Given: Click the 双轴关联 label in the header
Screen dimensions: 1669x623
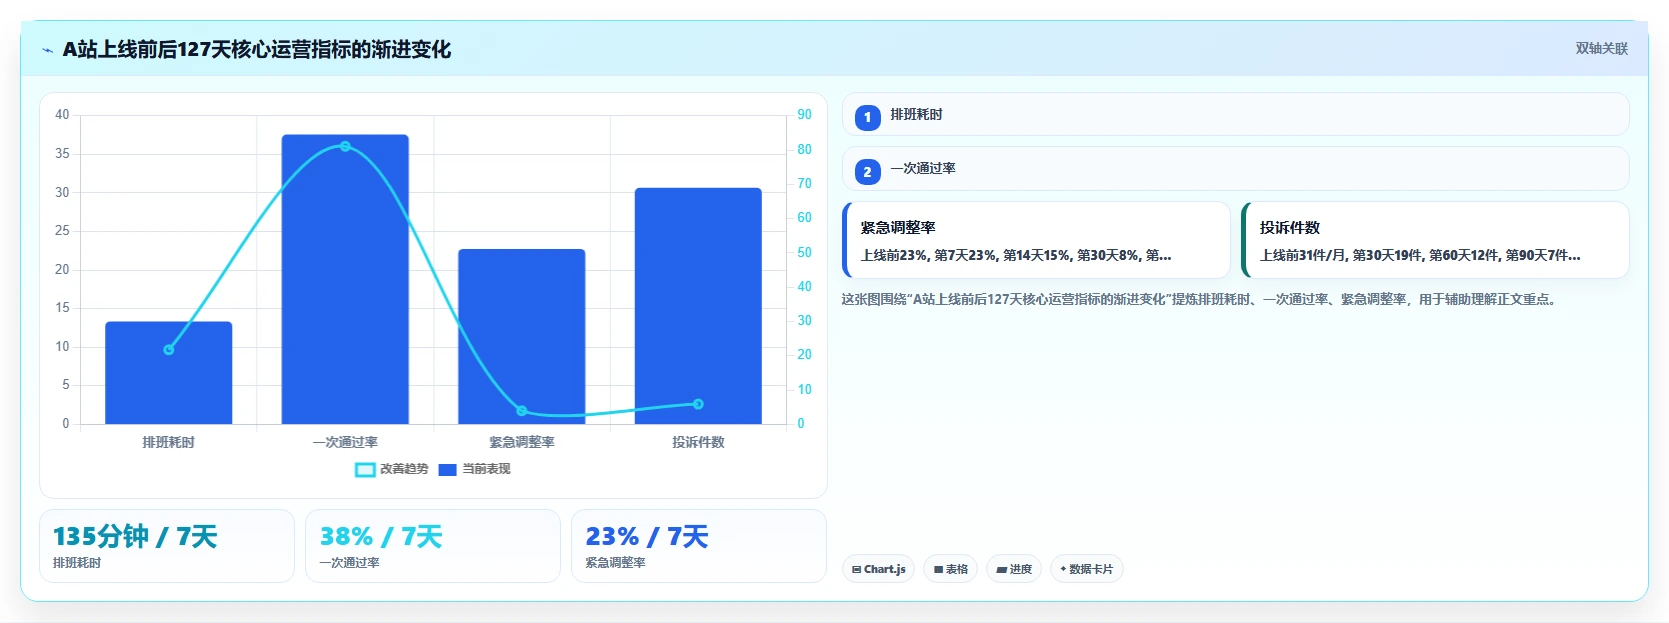Looking at the screenshot, I should [x=1601, y=48].
